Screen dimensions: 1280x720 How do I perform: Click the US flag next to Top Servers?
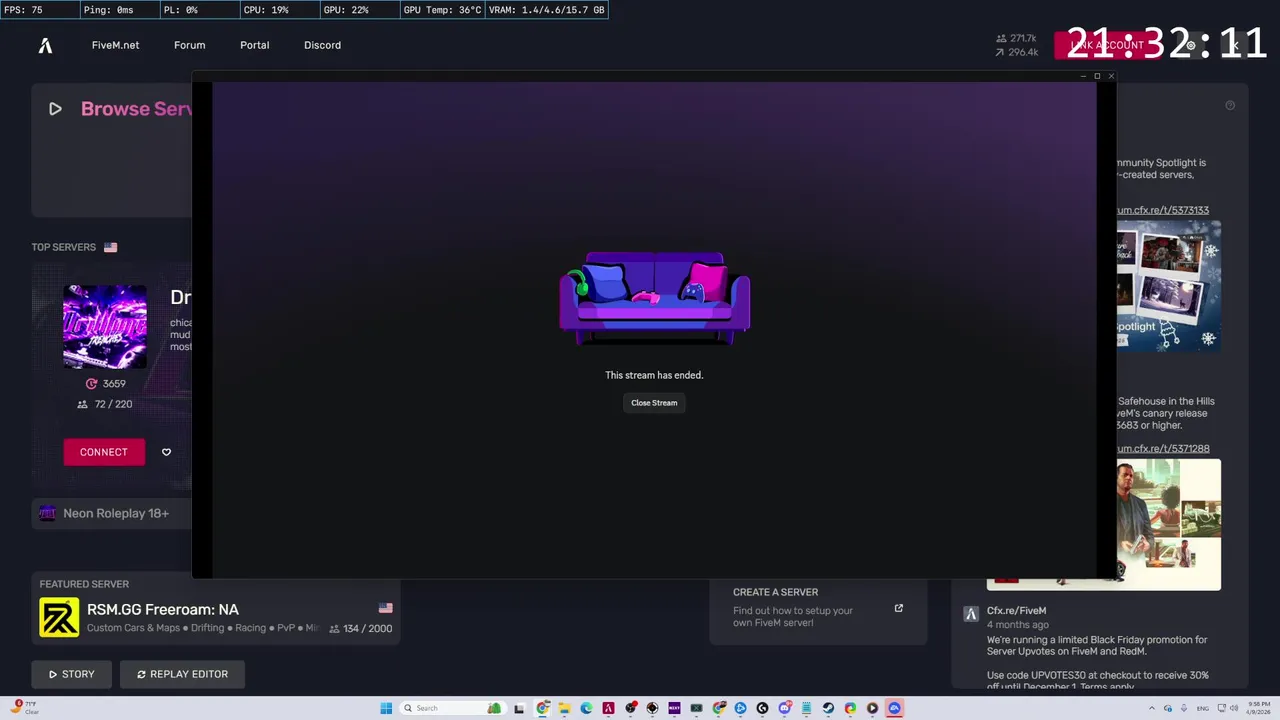tap(110, 247)
